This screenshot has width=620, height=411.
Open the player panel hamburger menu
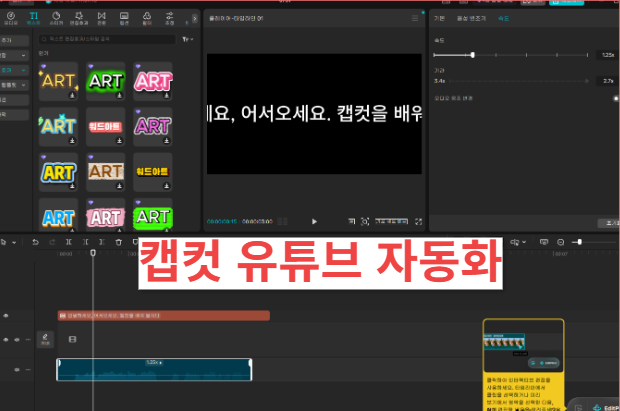415,18
